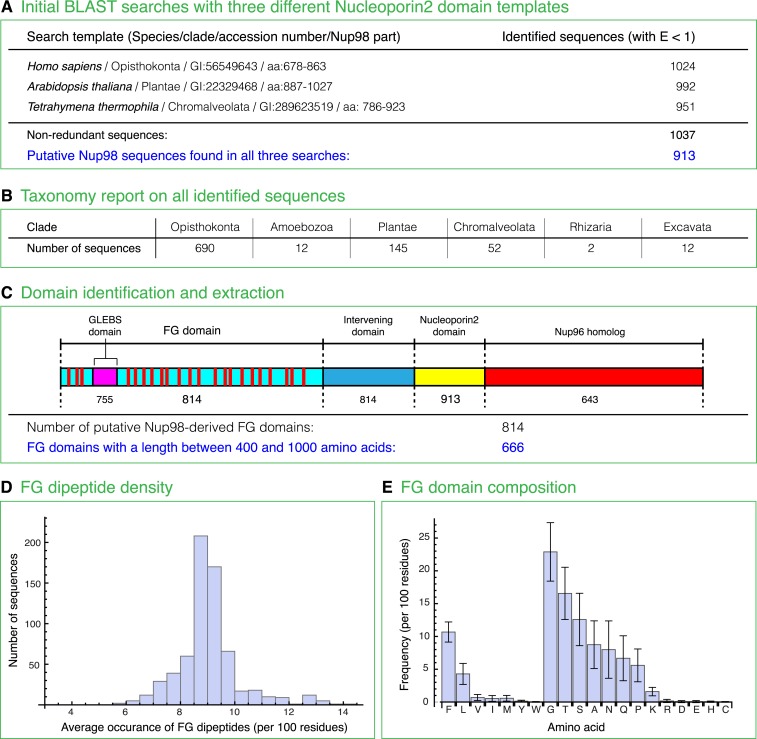Select the yellow Nucleoporin2 domain block

coord(449,377)
